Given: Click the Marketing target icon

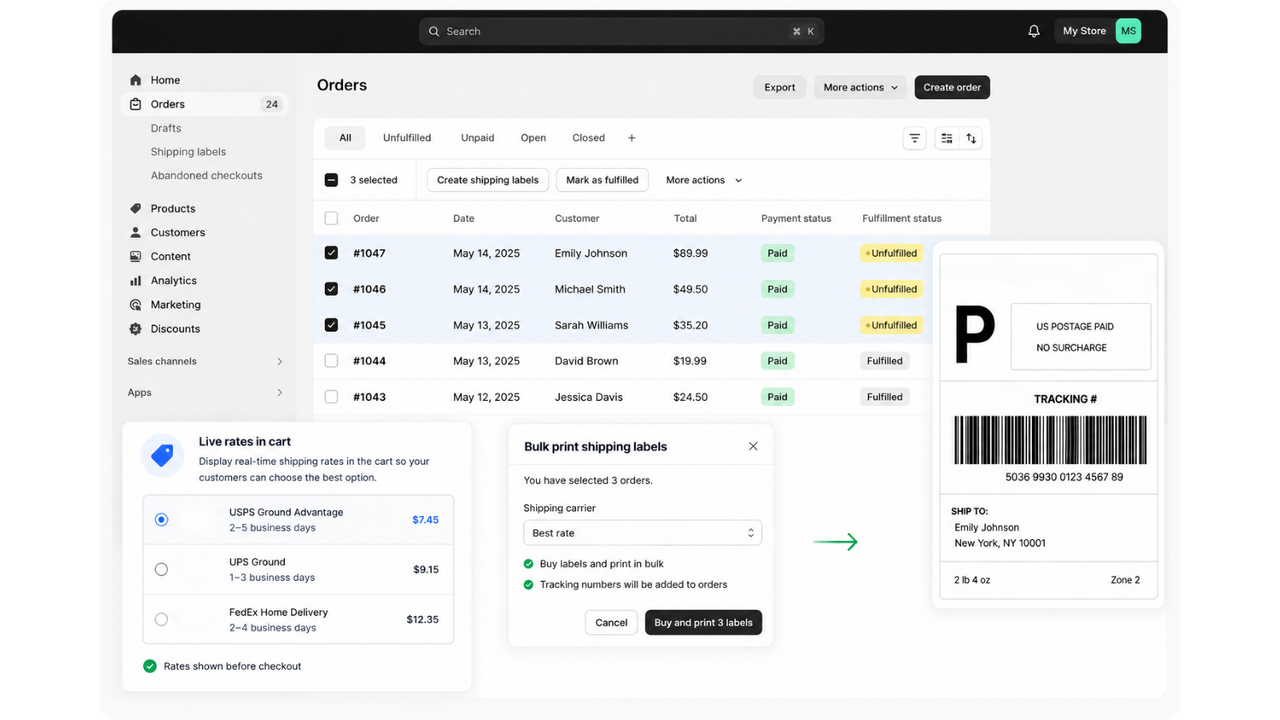Looking at the screenshot, I should coord(136,305).
